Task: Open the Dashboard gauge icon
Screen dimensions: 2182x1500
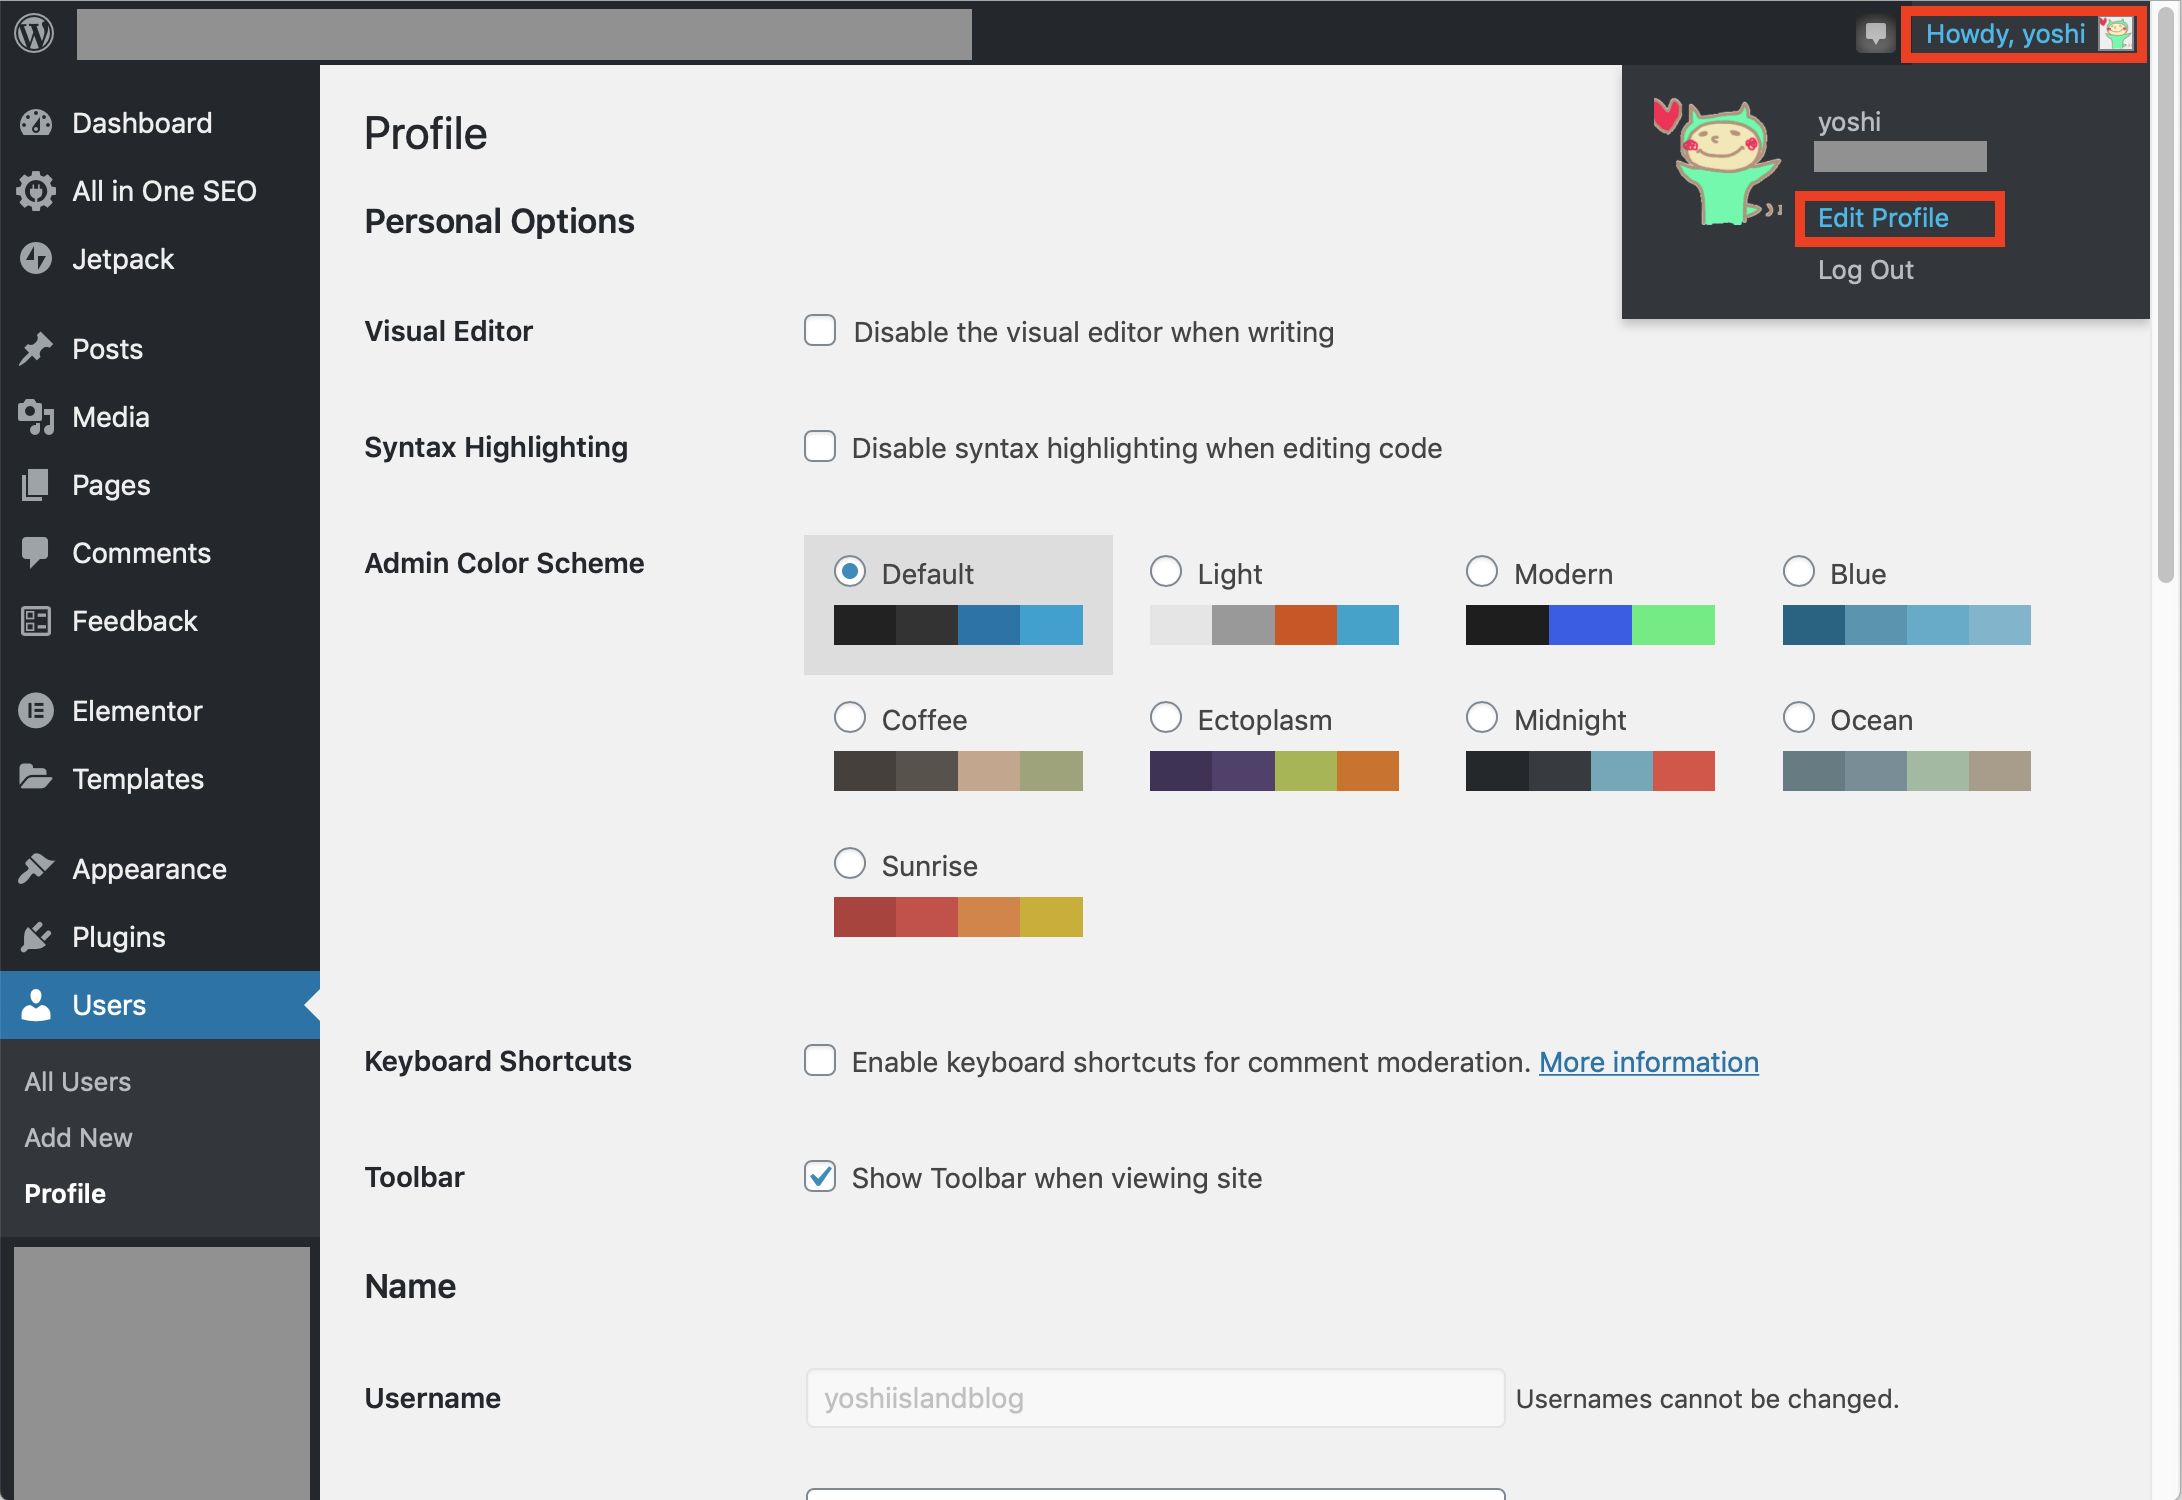Action: pos(36,123)
